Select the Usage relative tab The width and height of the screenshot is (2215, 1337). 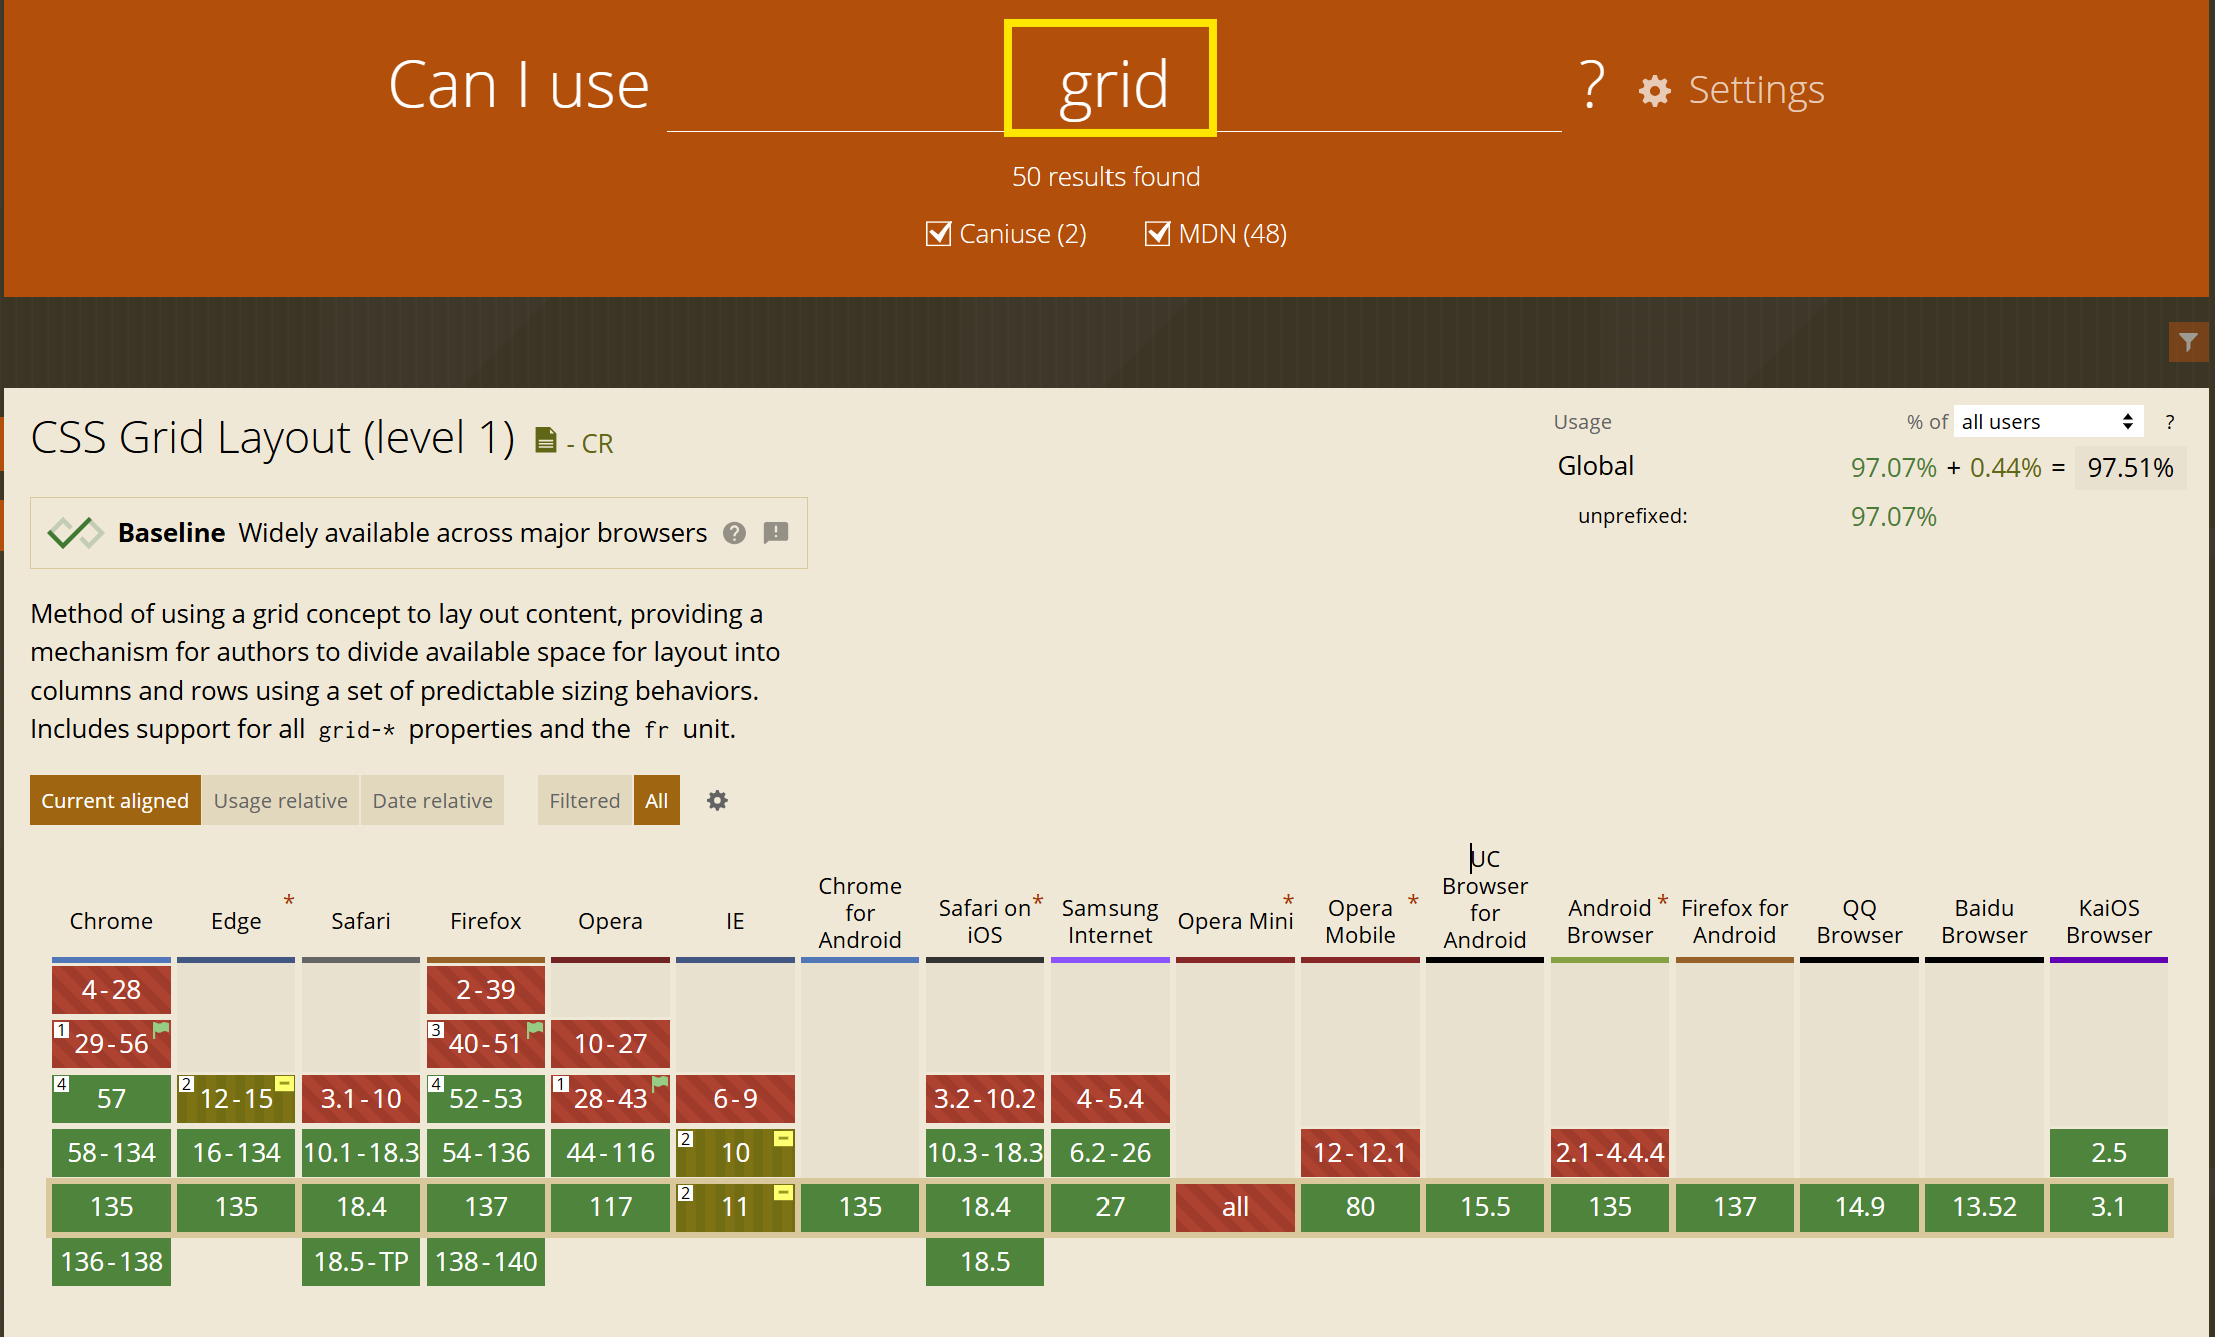click(x=280, y=800)
